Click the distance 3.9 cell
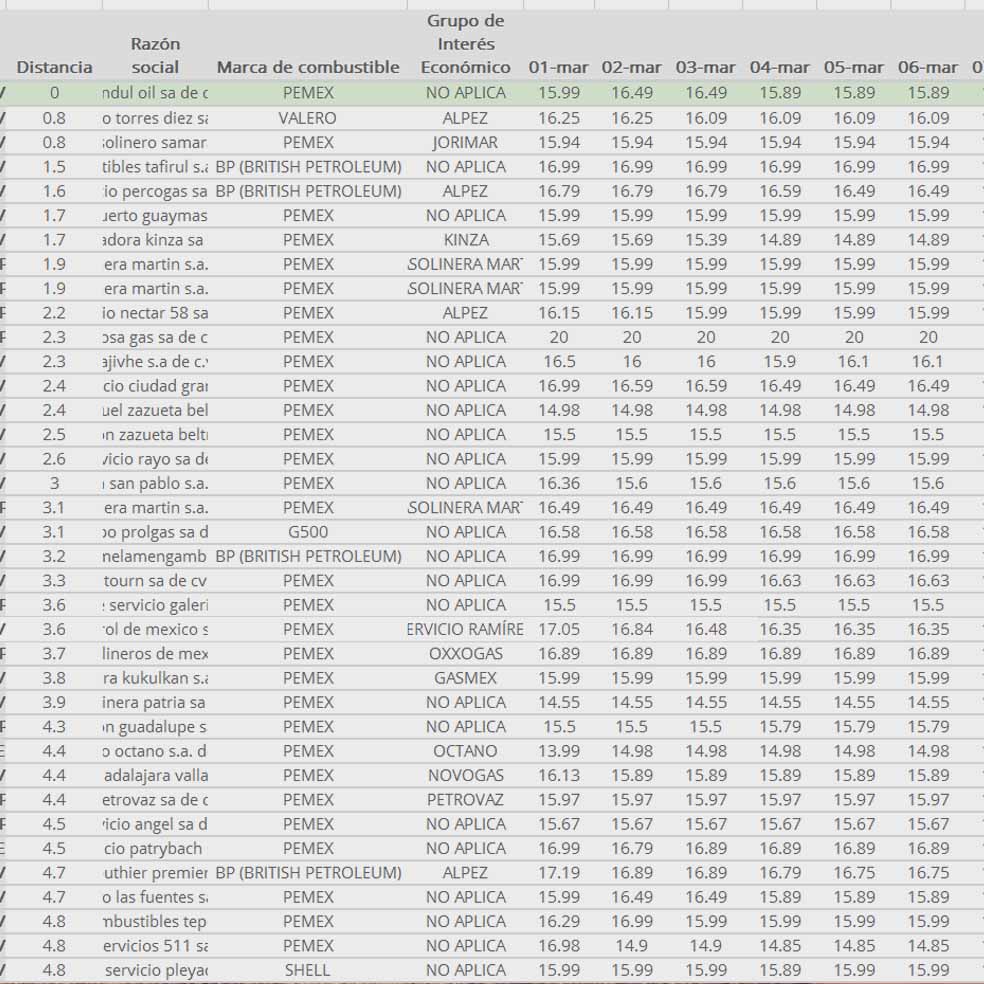 pyautogui.click(x=54, y=703)
